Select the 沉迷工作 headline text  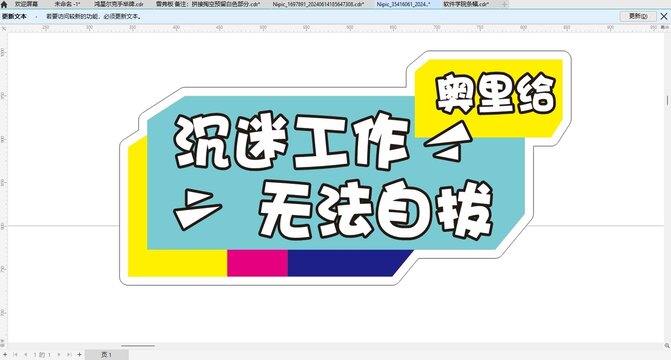292,140
